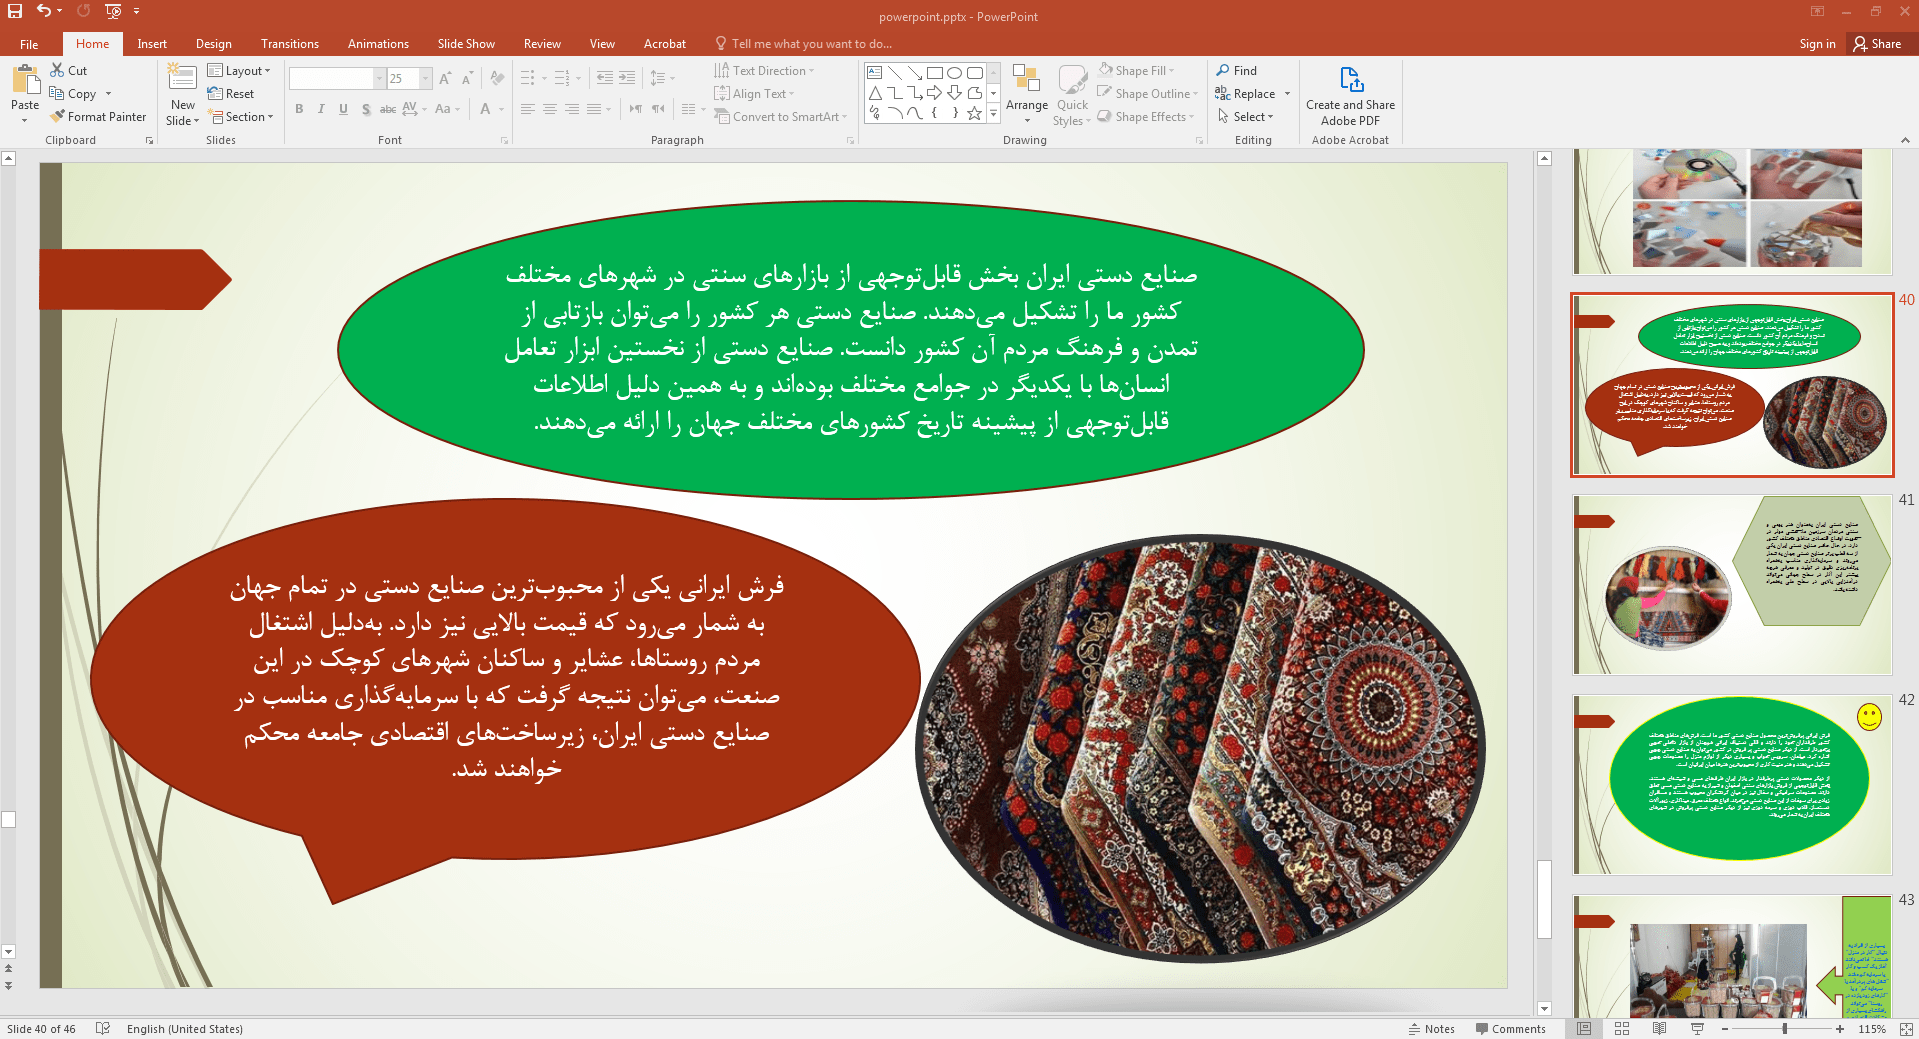This screenshot has height=1039, width=1919.
Task: Open the File menu
Action: 29,44
